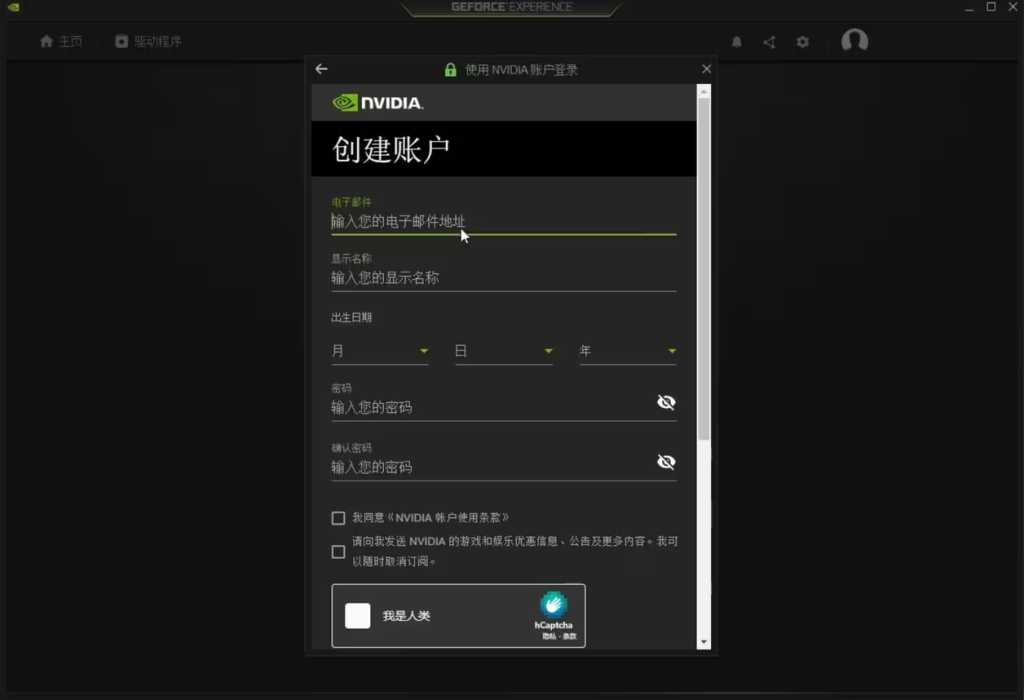Click the hCaptcha hand logo
Image resolution: width=1024 pixels, height=700 pixels.
(553, 605)
